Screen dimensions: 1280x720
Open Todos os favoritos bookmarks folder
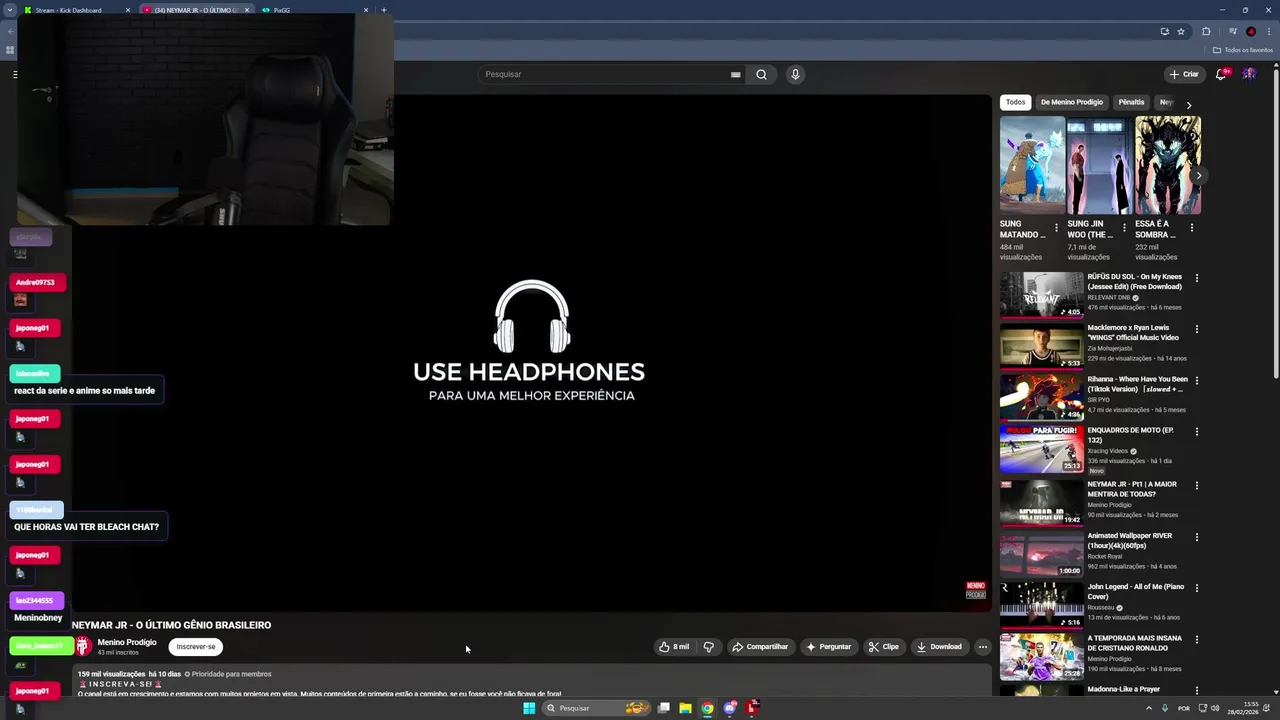point(1243,50)
